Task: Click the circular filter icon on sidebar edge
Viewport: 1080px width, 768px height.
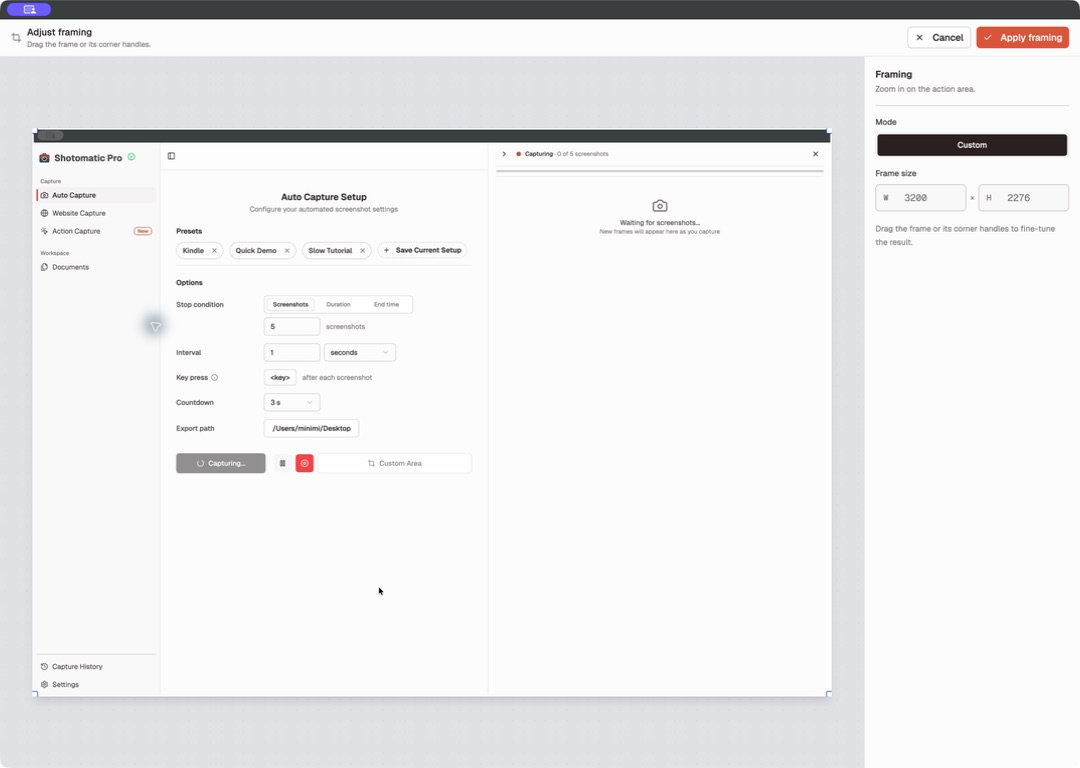Action: (x=155, y=326)
